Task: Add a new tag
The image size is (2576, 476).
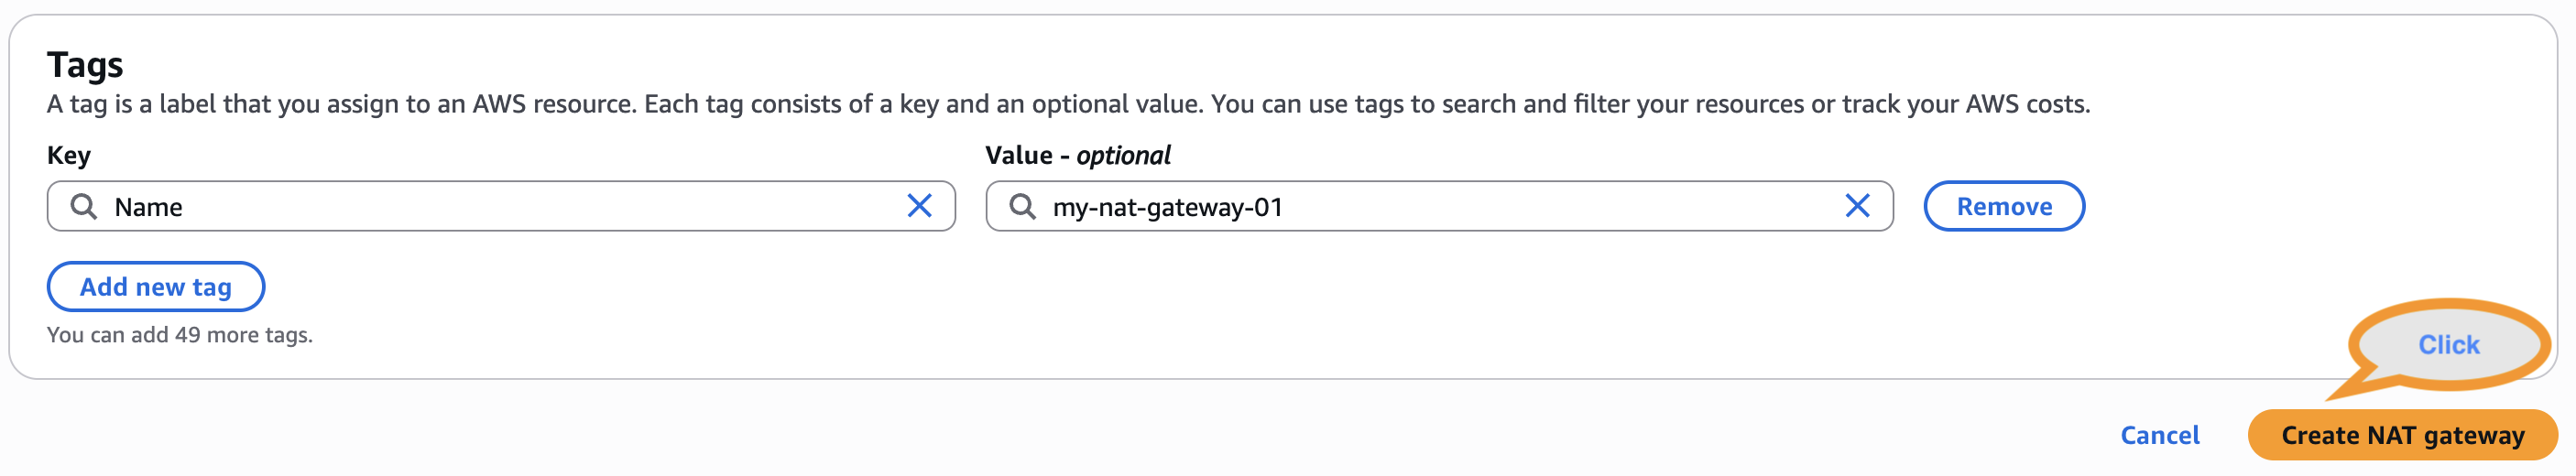Action: [x=155, y=287]
